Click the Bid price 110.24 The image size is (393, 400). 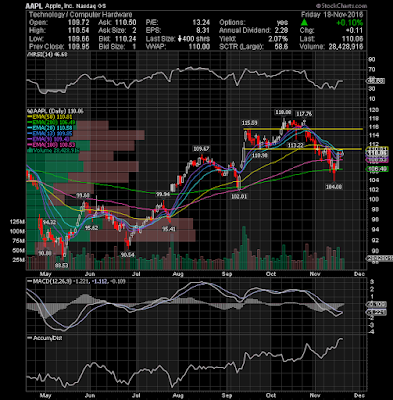tap(126, 39)
